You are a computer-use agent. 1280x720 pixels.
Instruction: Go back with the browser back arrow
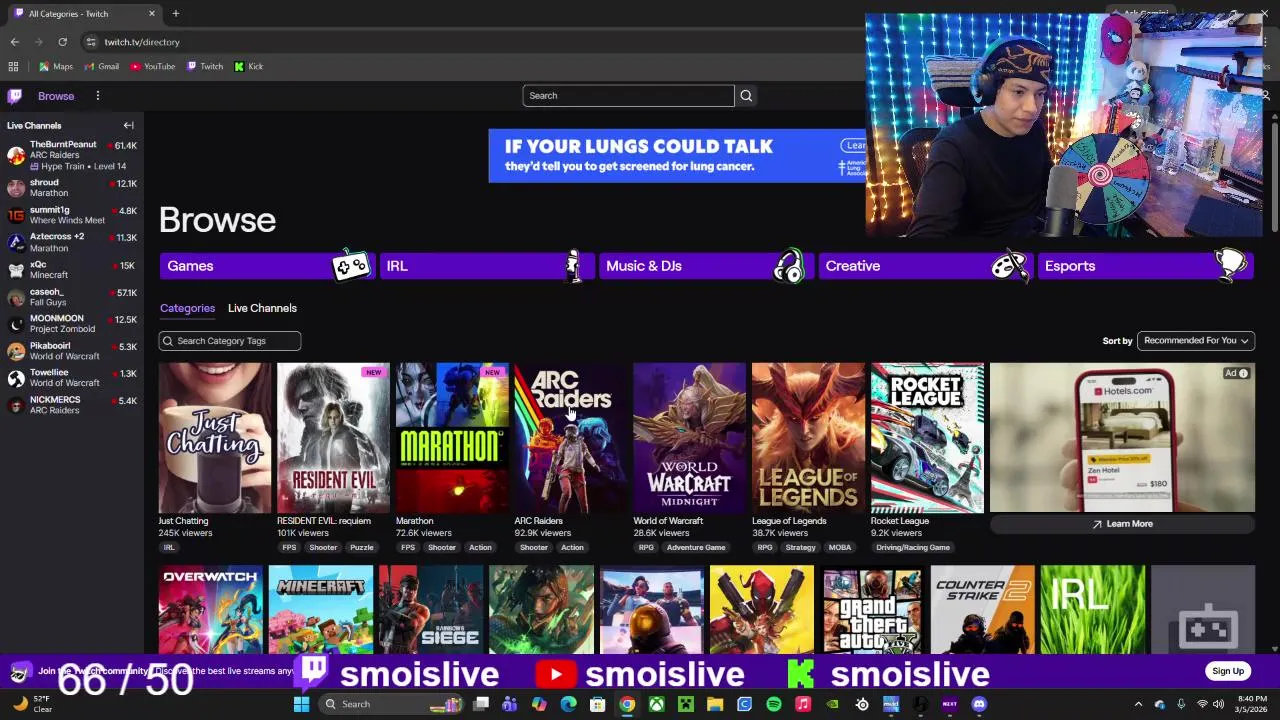pyautogui.click(x=14, y=42)
